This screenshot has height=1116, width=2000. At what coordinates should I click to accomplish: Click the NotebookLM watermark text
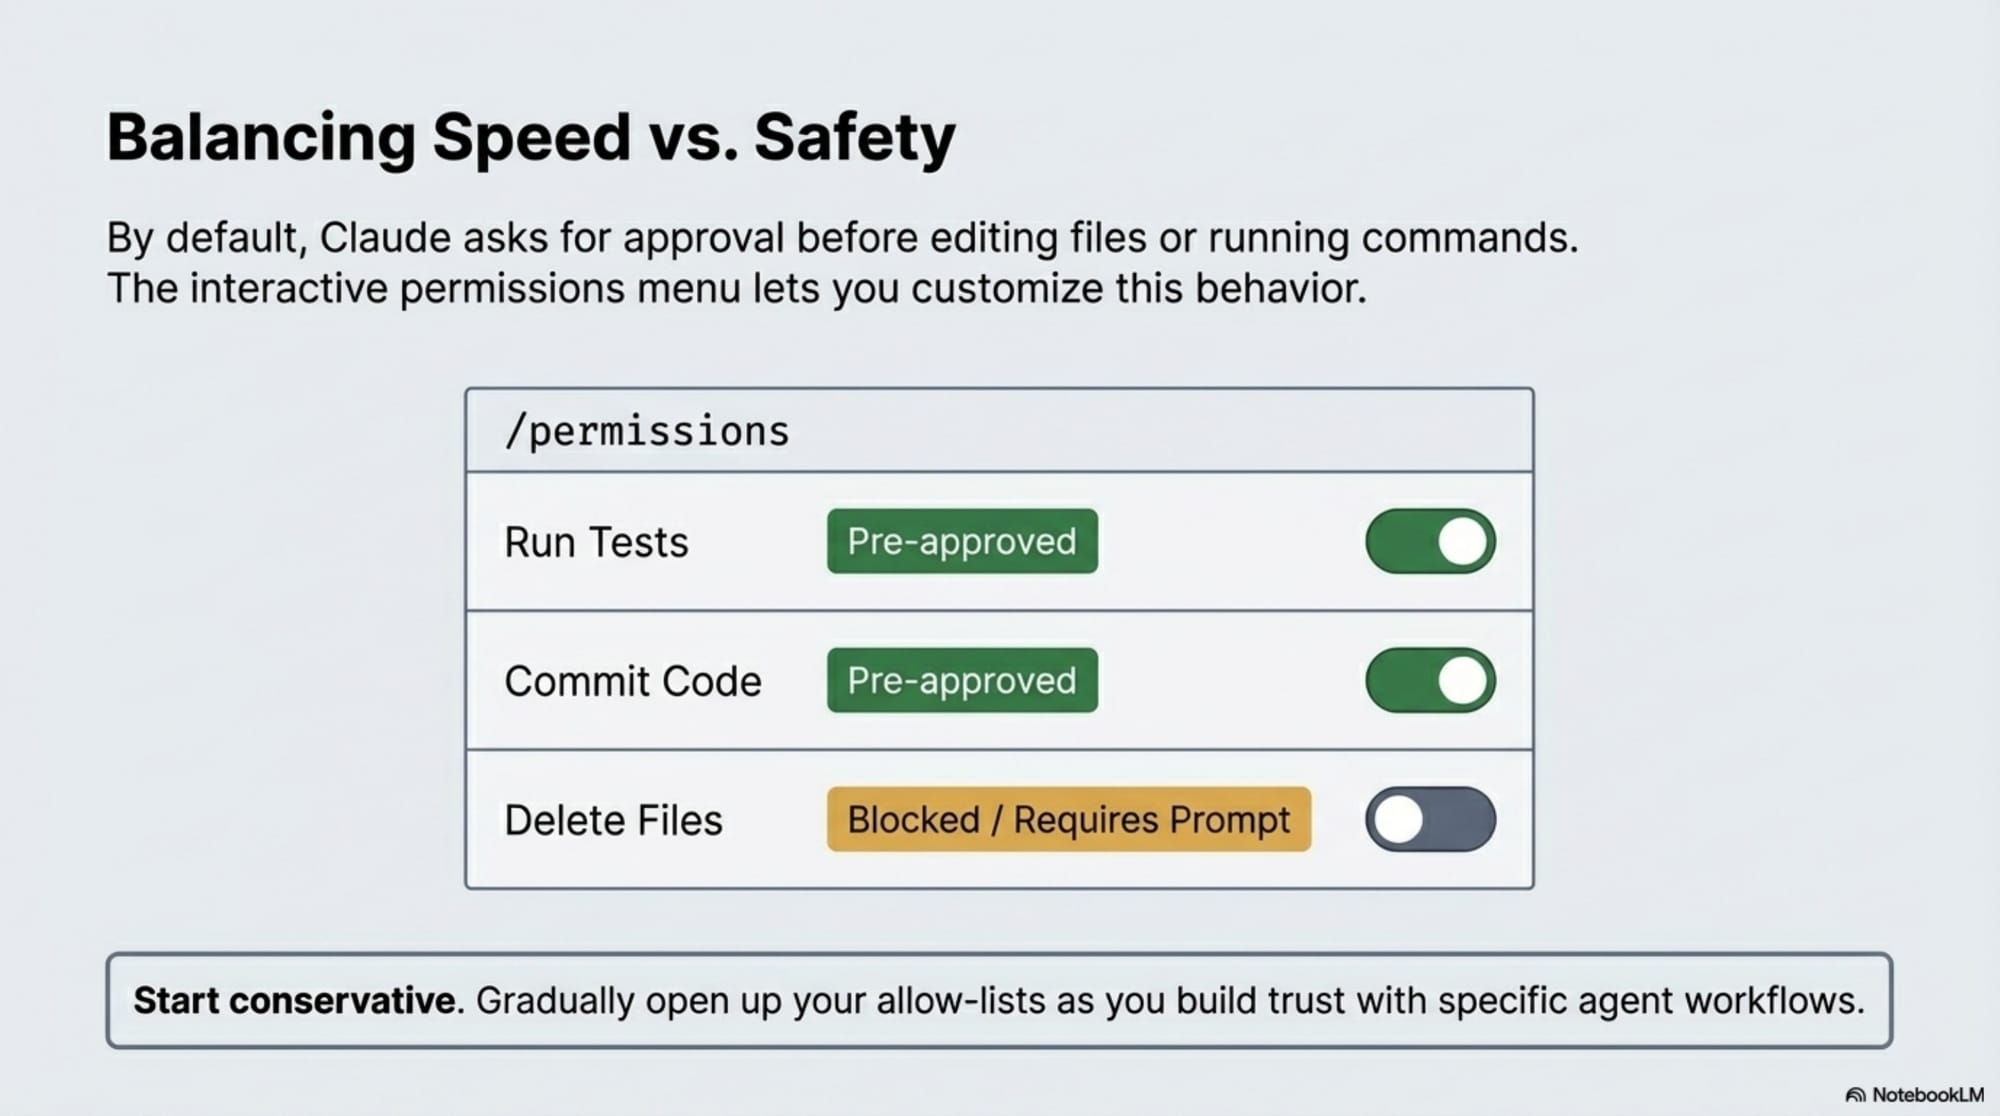(1927, 1095)
